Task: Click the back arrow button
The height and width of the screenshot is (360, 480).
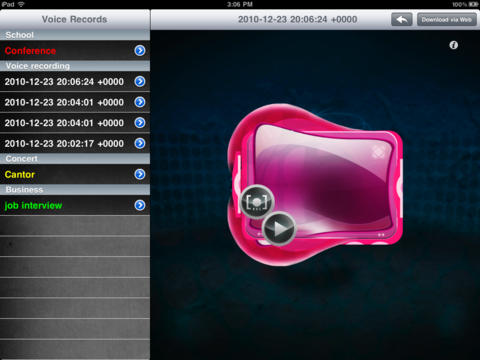Action: click(x=402, y=20)
